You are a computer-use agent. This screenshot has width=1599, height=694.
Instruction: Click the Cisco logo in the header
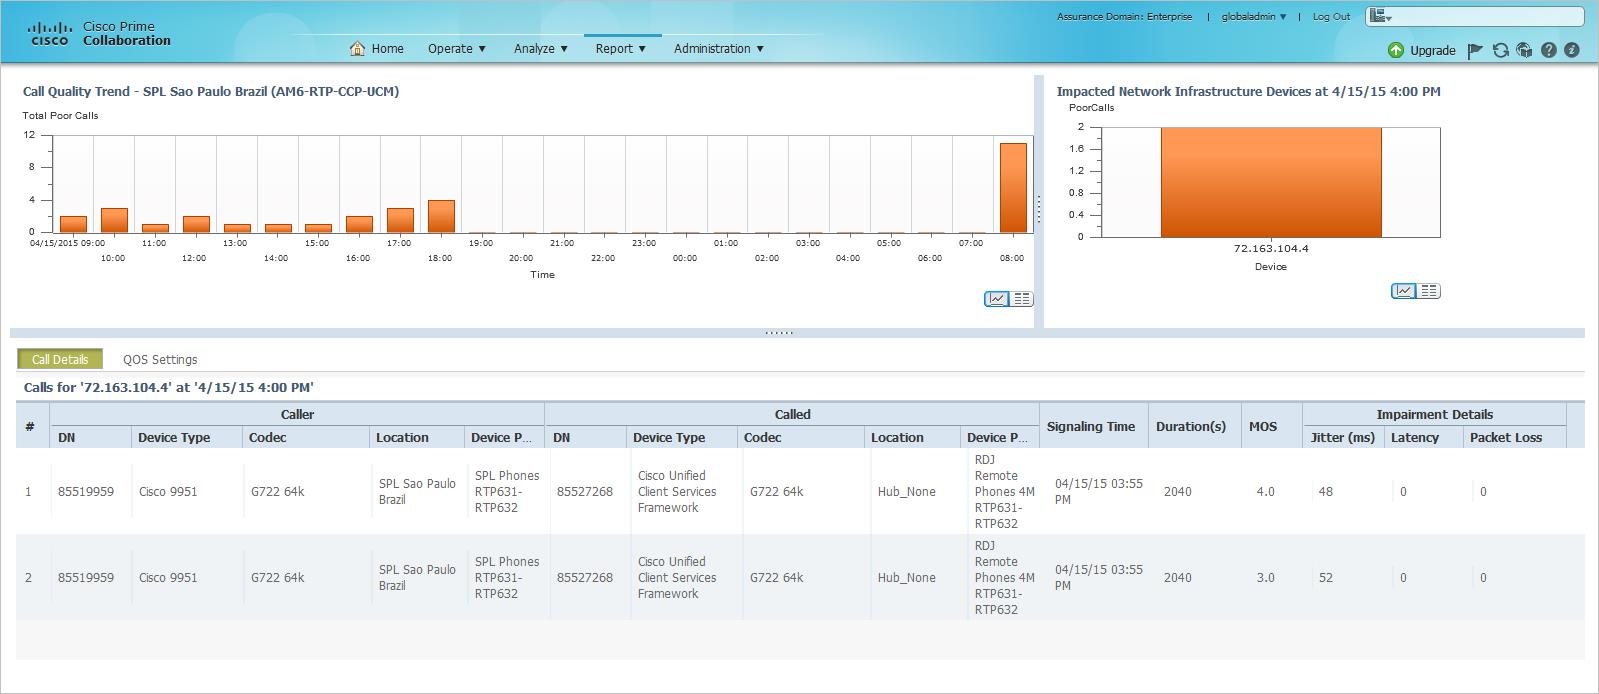click(49, 34)
